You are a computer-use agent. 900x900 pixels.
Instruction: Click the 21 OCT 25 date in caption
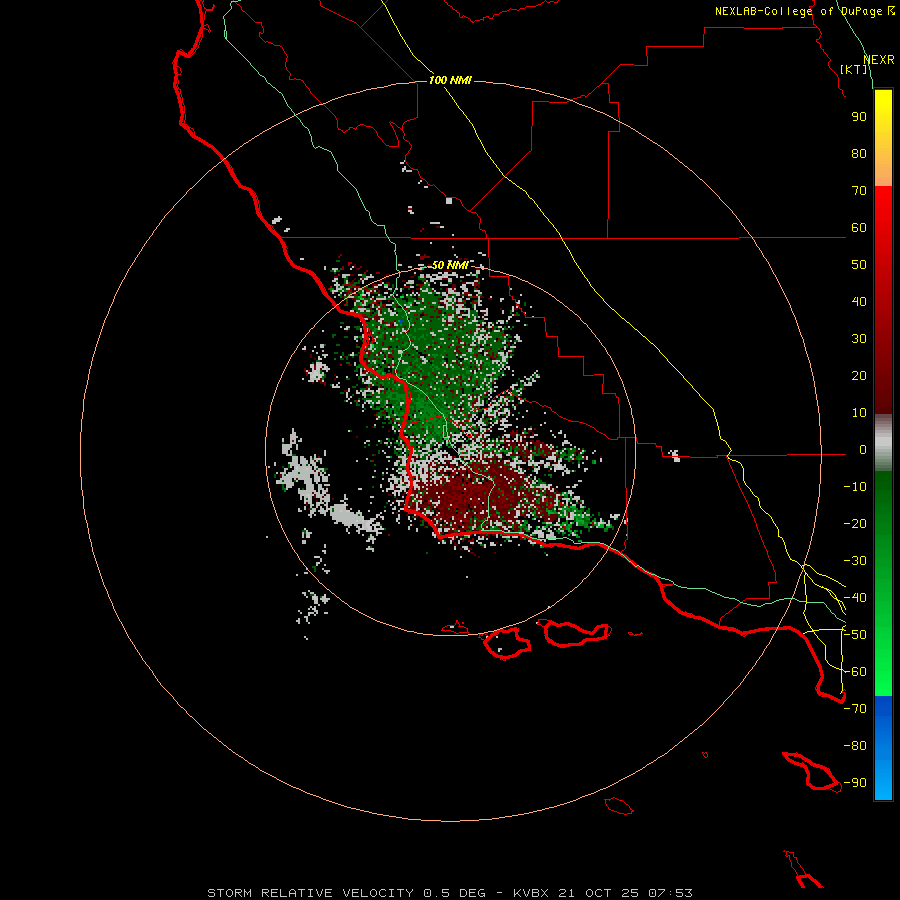pos(598,893)
